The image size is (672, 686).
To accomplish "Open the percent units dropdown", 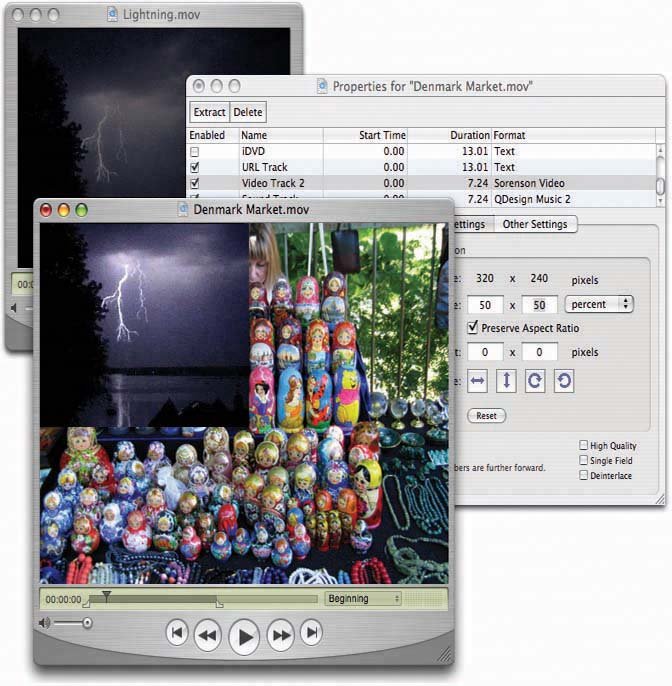I will click(x=599, y=303).
